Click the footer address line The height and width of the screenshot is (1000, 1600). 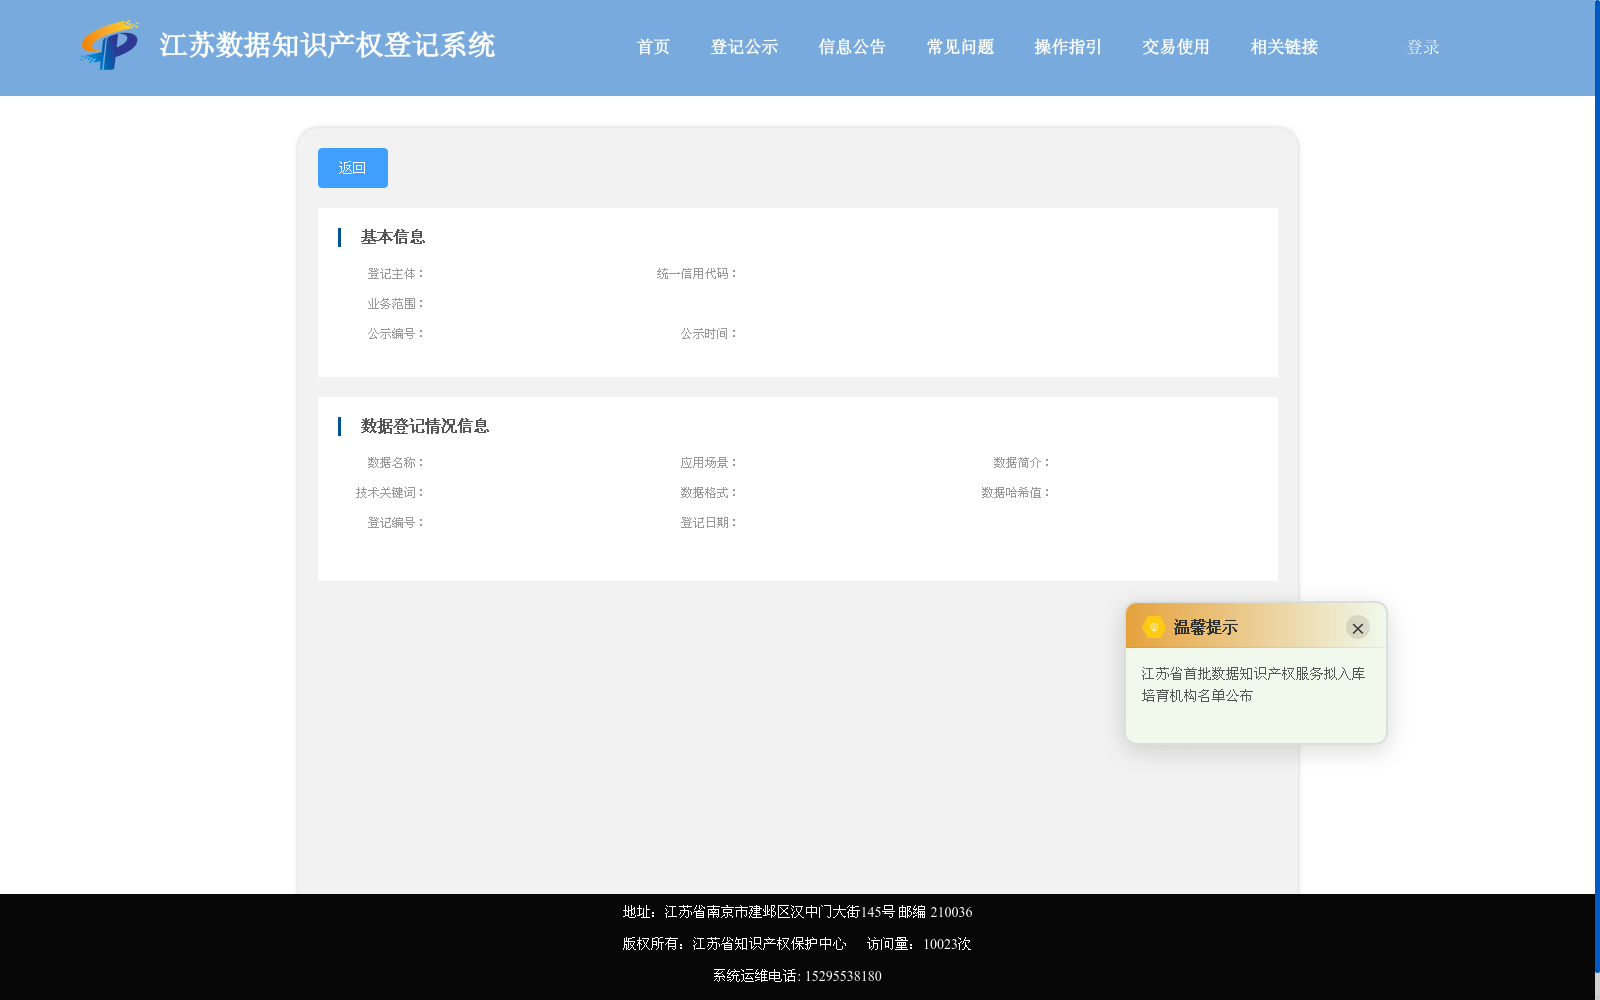coord(797,912)
